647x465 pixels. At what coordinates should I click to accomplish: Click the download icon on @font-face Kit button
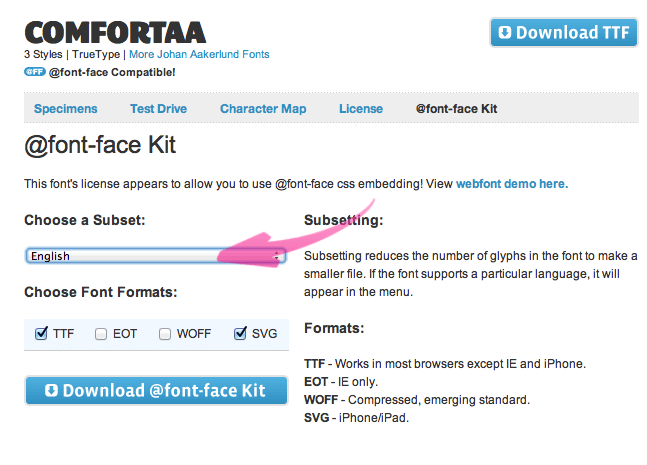[52, 390]
